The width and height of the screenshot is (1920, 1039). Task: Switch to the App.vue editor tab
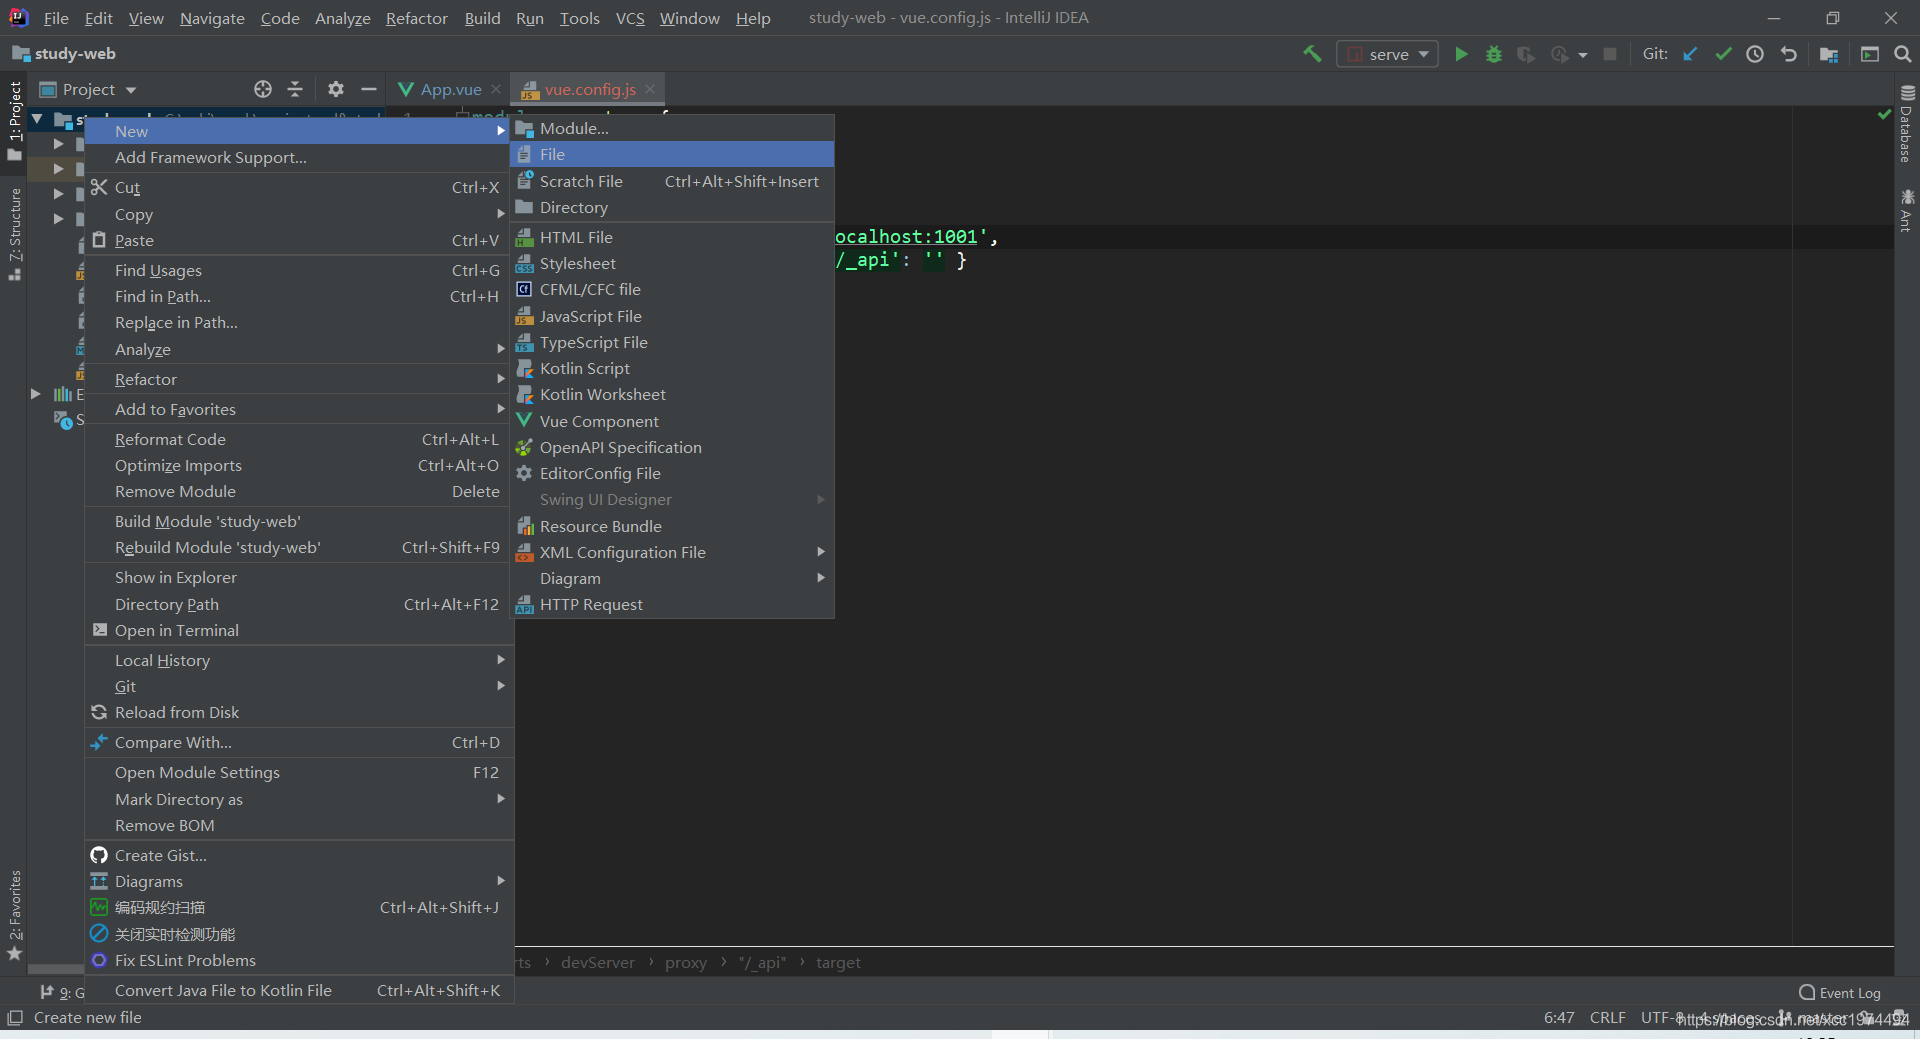[450, 89]
